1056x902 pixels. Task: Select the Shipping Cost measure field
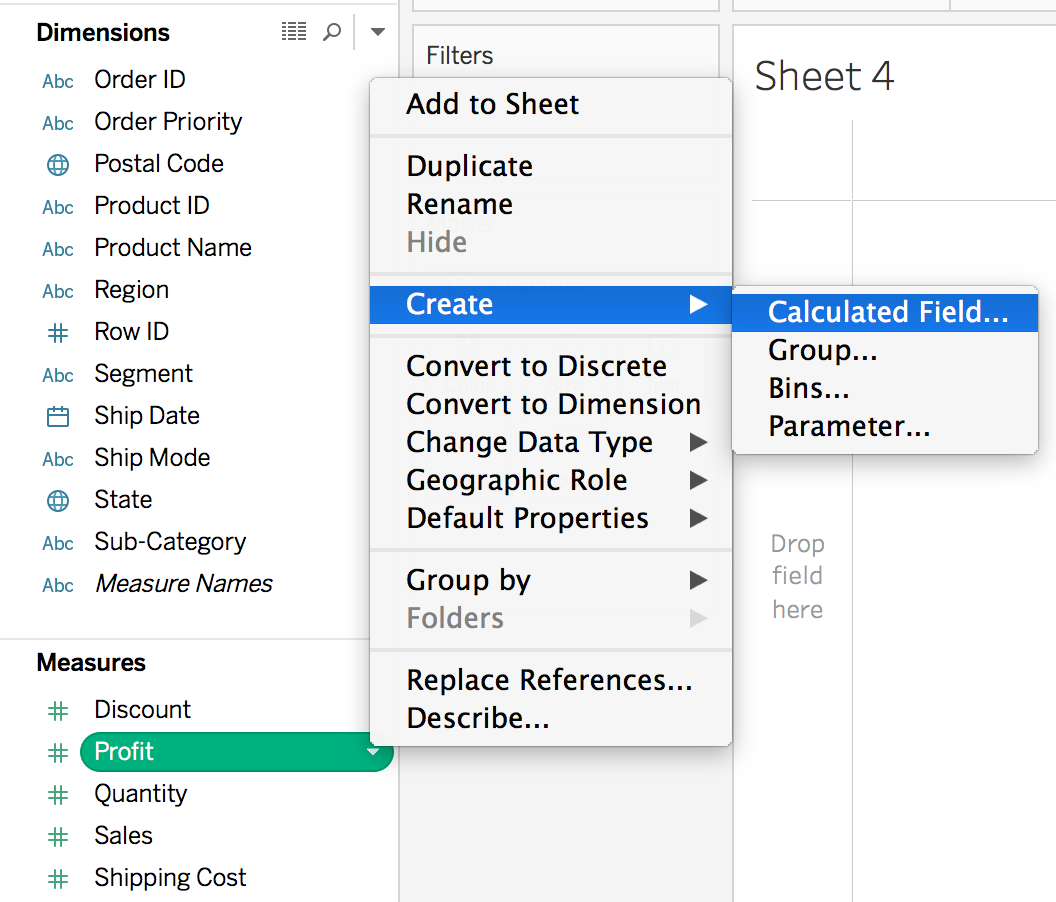coord(170,878)
